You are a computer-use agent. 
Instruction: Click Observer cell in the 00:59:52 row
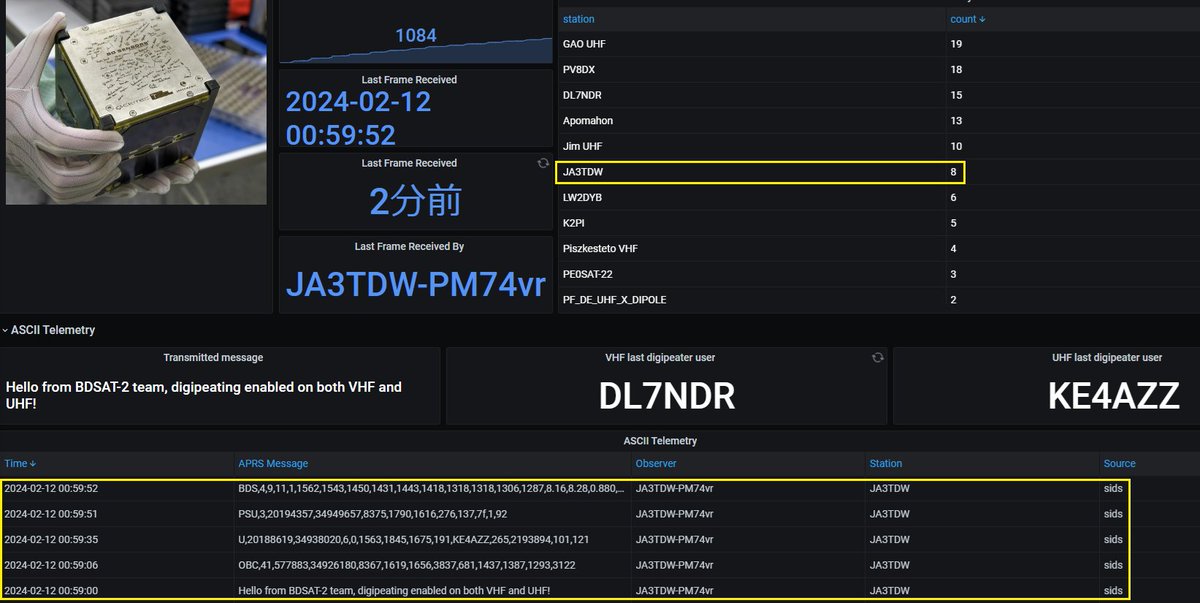(x=675, y=489)
